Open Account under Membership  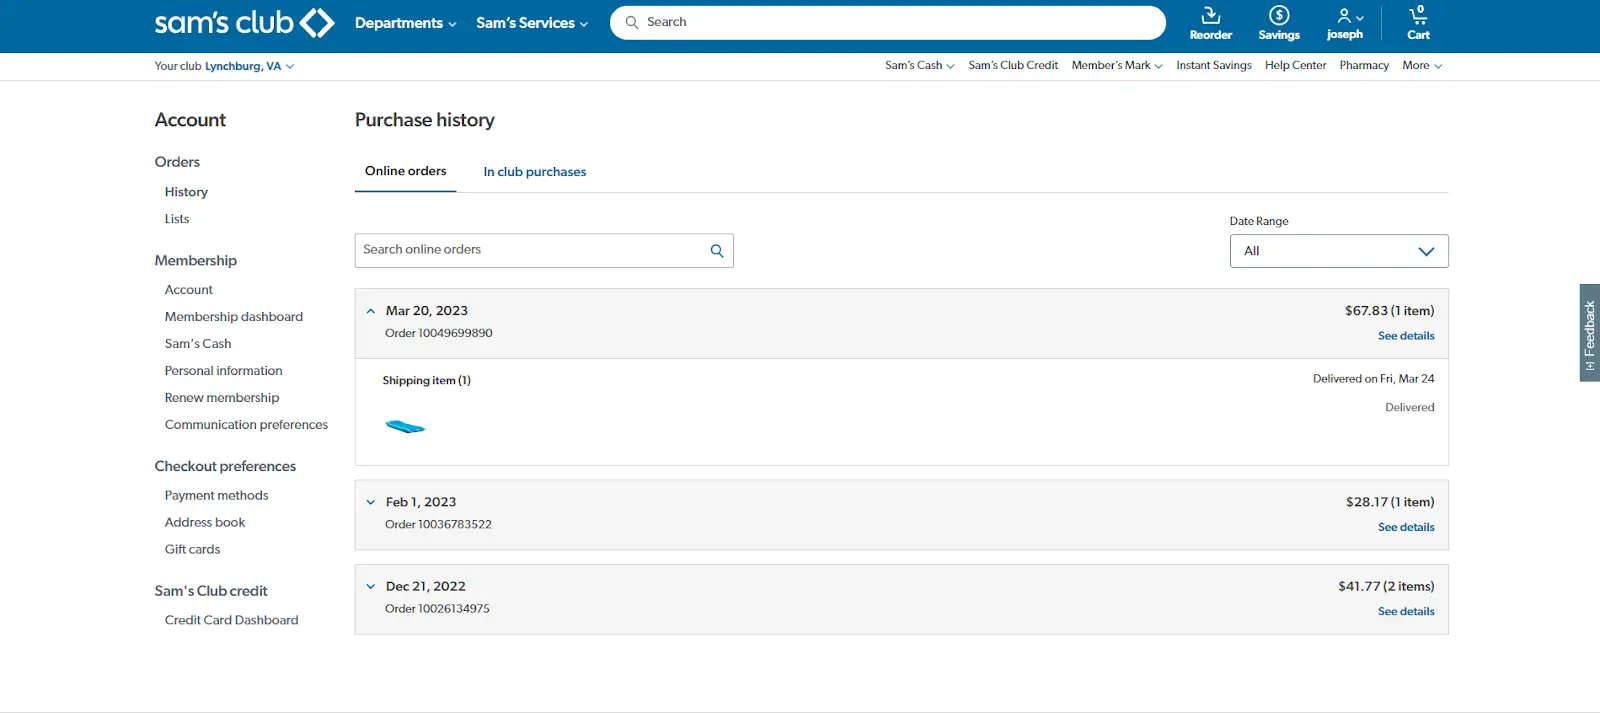pyautogui.click(x=189, y=290)
